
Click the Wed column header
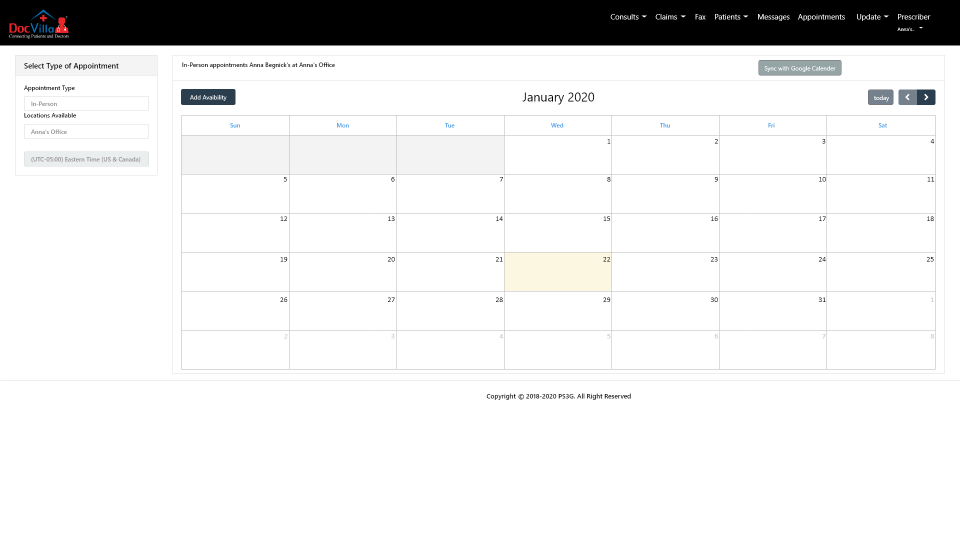click(557, 126)
